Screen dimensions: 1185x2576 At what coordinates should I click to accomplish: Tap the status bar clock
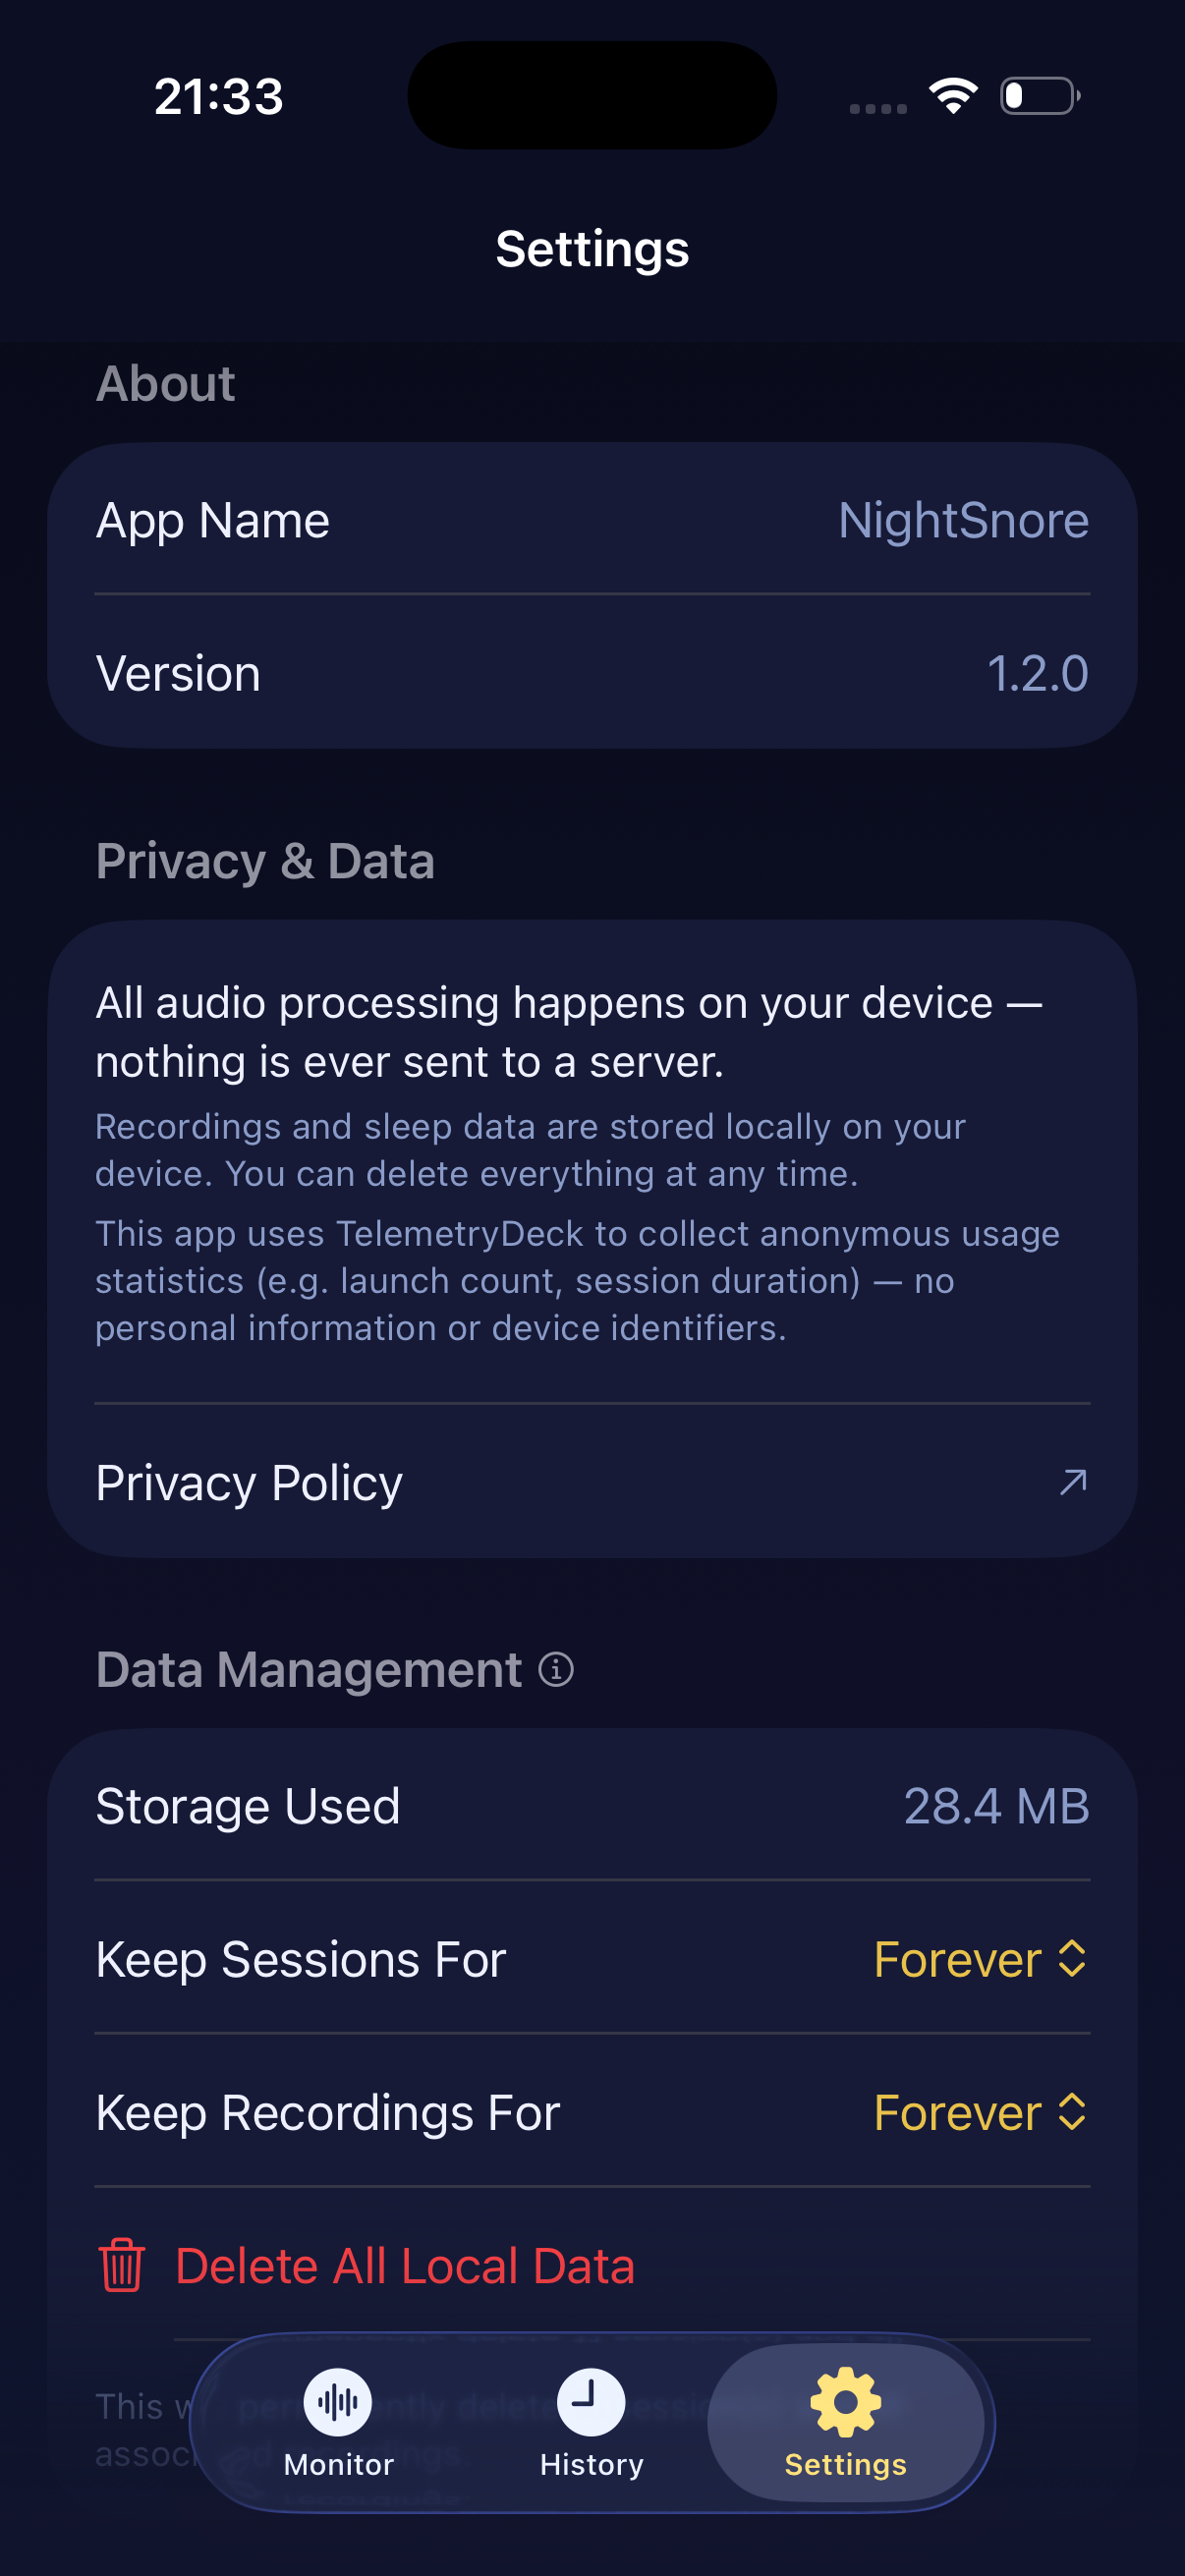(219, 97)
